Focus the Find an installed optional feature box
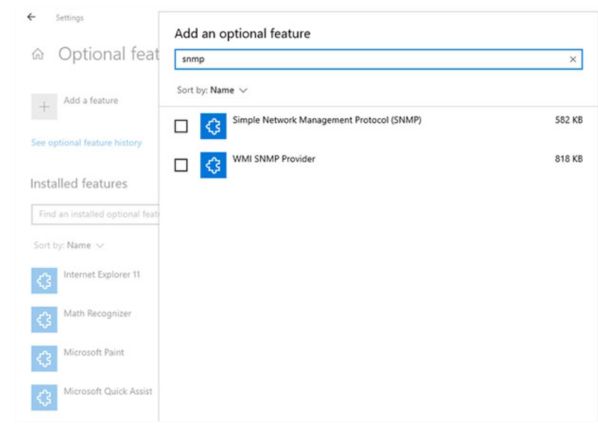 [95, 214]
